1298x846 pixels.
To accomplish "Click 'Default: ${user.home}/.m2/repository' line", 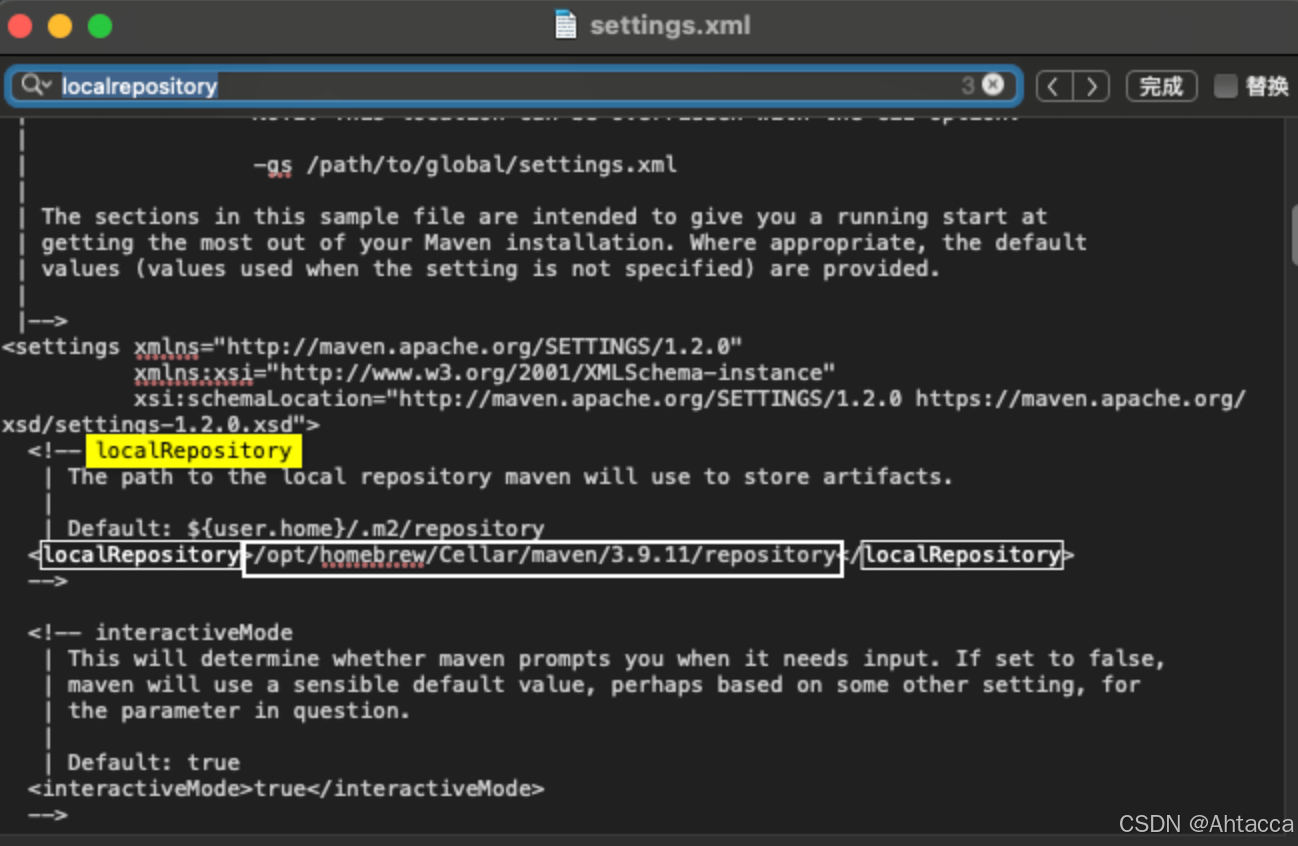I will coord(306,528).
